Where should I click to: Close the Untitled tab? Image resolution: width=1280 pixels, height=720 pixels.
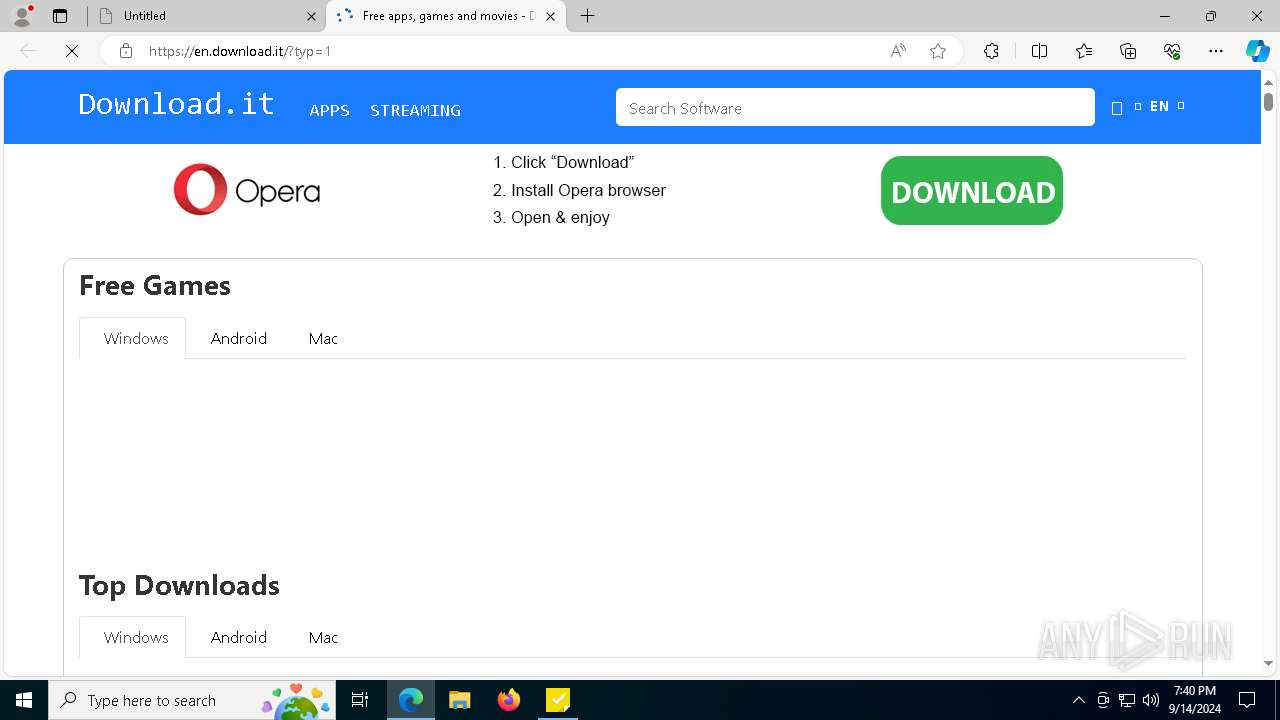tap(311, 16)
